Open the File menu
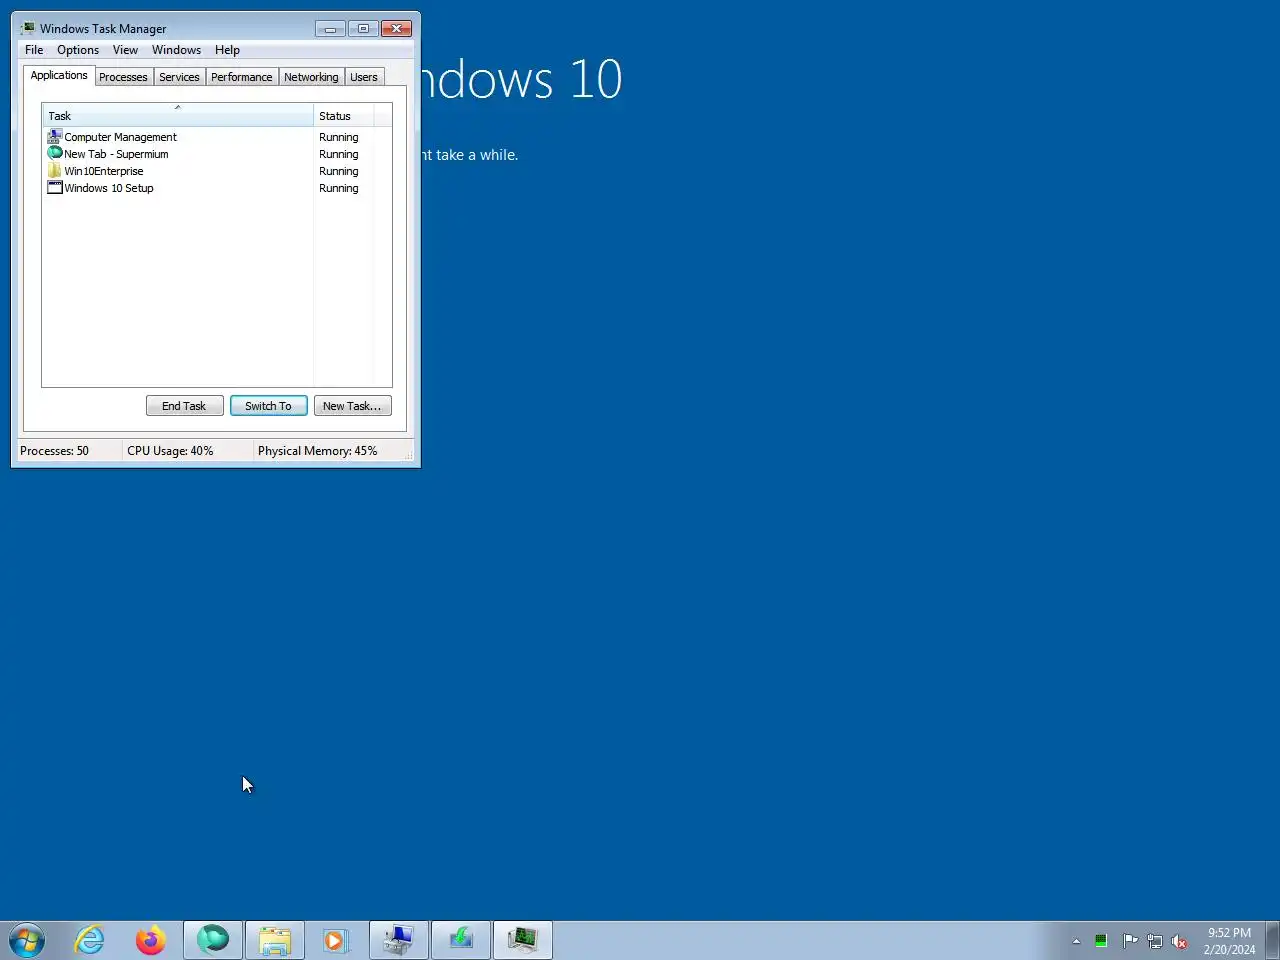 pyautogui.click(x=34, y=50)
